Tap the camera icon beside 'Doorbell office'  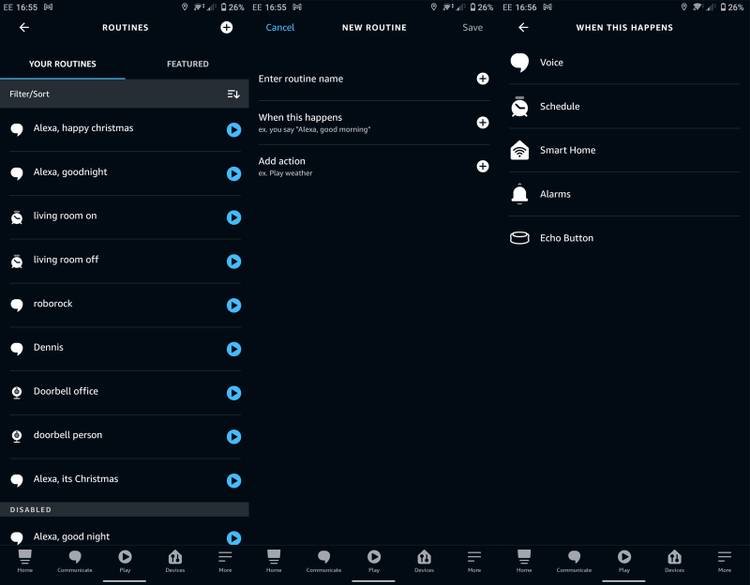point(17,392)
